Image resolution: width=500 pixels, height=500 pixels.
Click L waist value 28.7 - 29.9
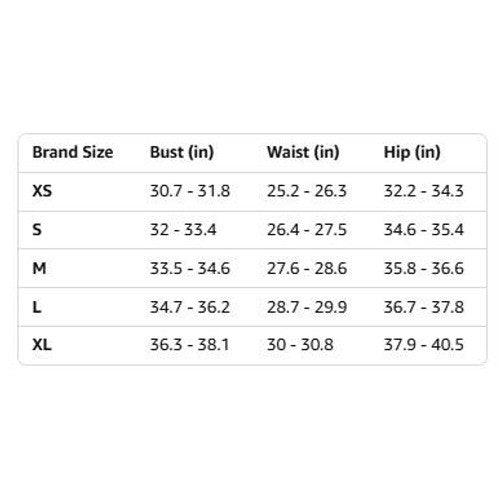tap(307, 307)
